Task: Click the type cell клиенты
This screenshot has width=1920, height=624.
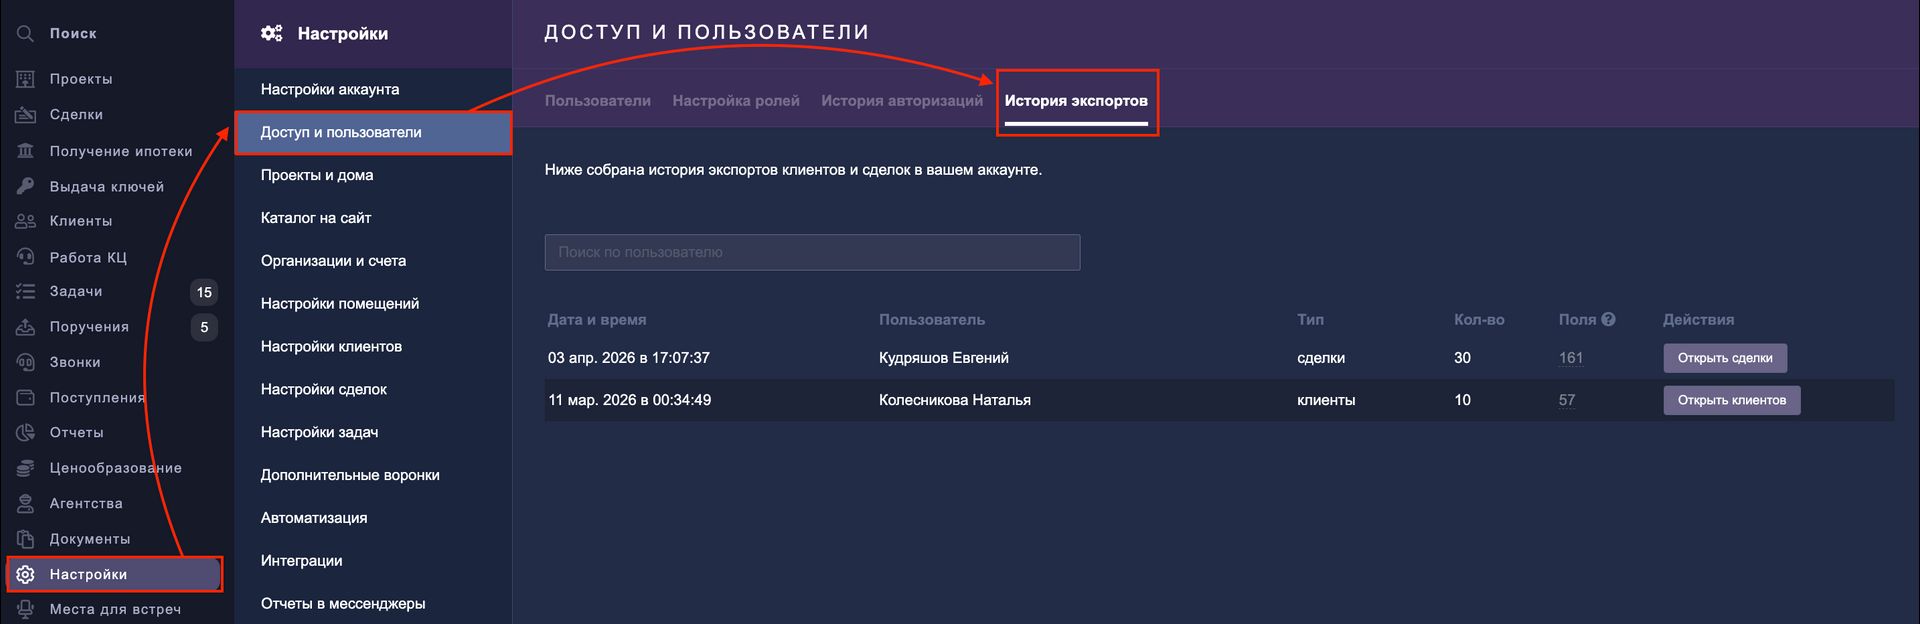Action: [1326, 400]
